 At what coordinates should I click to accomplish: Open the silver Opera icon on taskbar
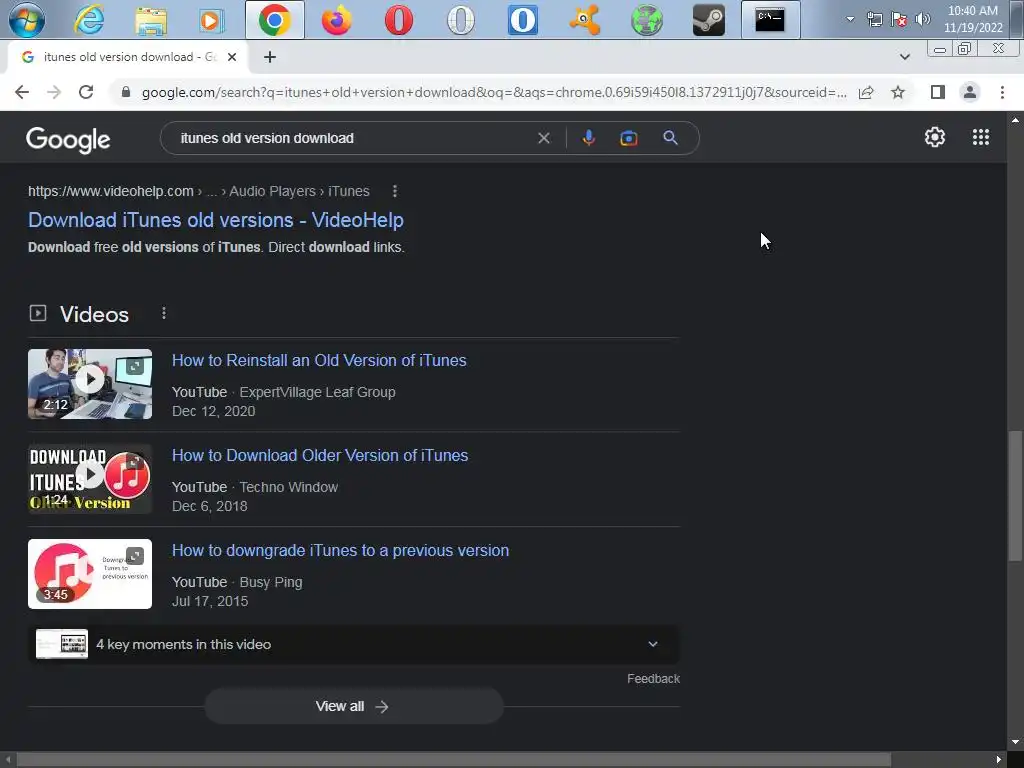(460, 20)
